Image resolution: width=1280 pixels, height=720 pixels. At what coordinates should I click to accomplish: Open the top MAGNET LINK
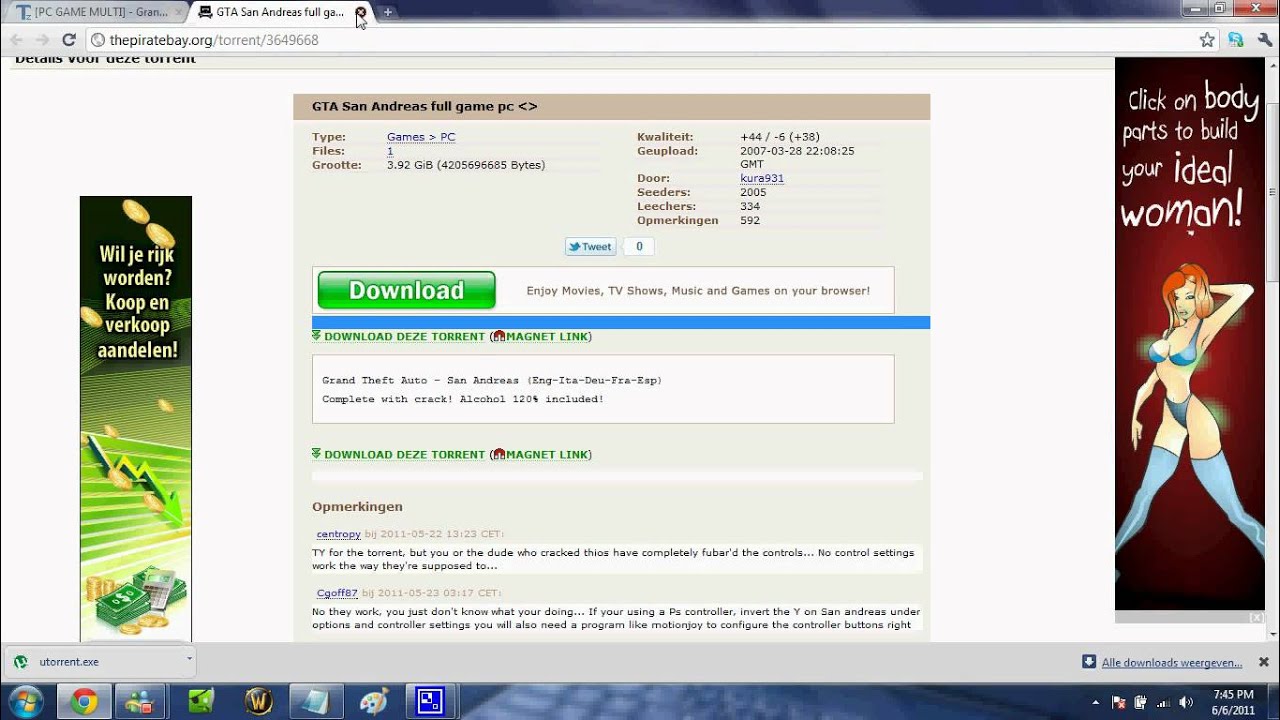(x=546, y=337)
